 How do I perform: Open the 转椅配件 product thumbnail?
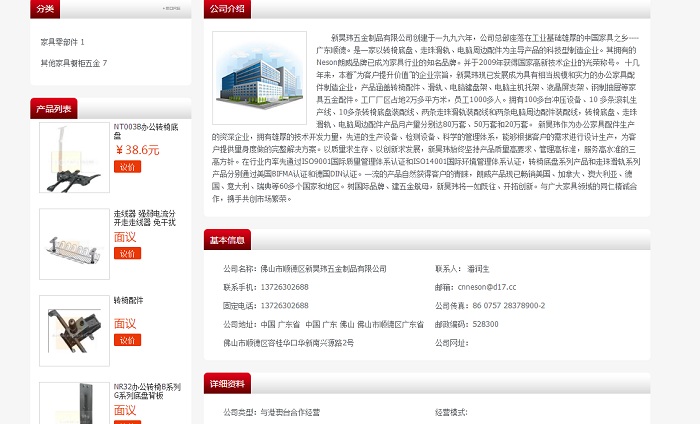74,331
